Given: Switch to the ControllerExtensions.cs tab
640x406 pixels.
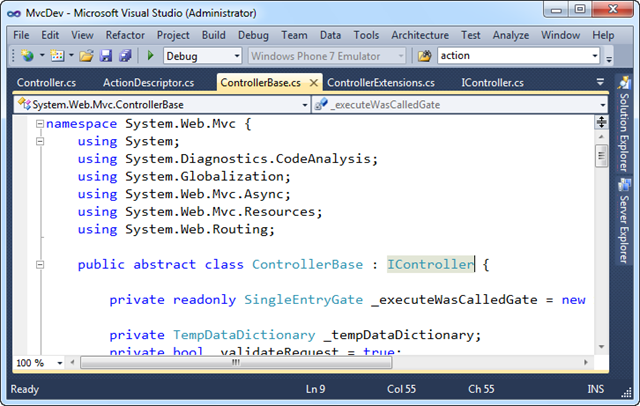Looking at the screenshot, I should point(381,83).
